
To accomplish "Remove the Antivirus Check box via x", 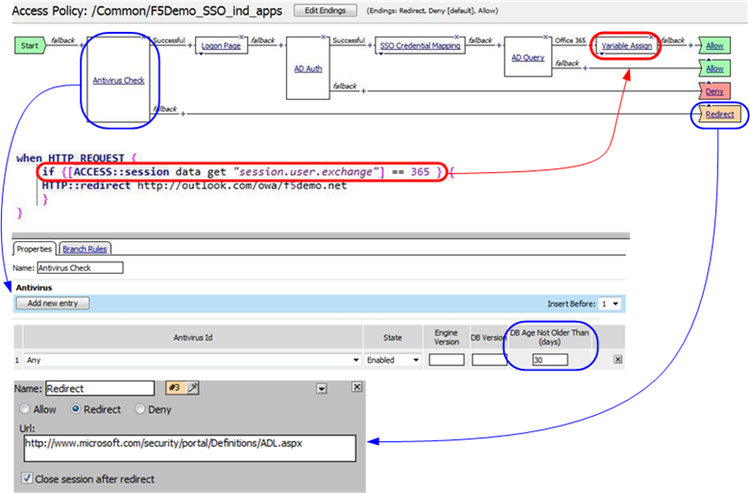I will point(143,37).
